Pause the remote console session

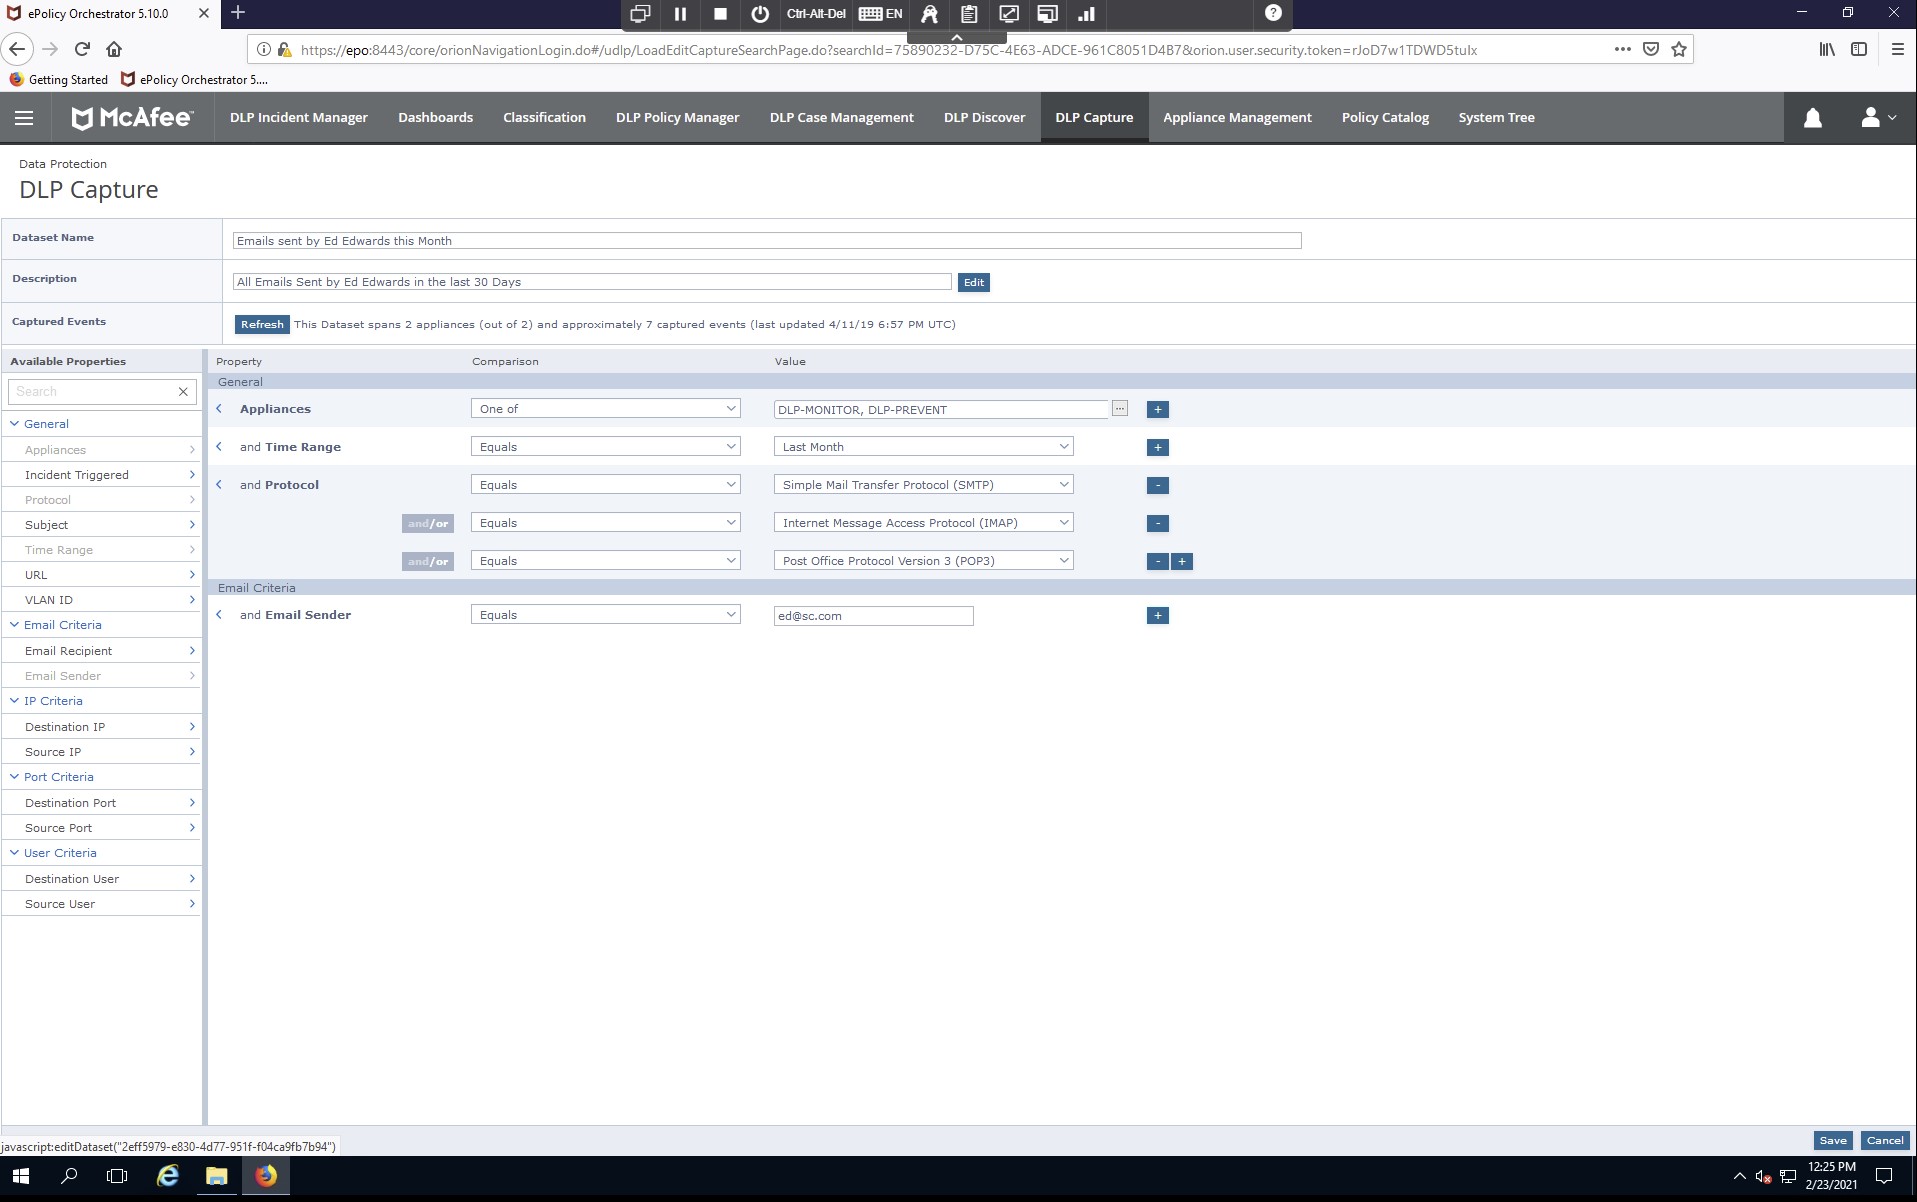[x=680, y=14]
